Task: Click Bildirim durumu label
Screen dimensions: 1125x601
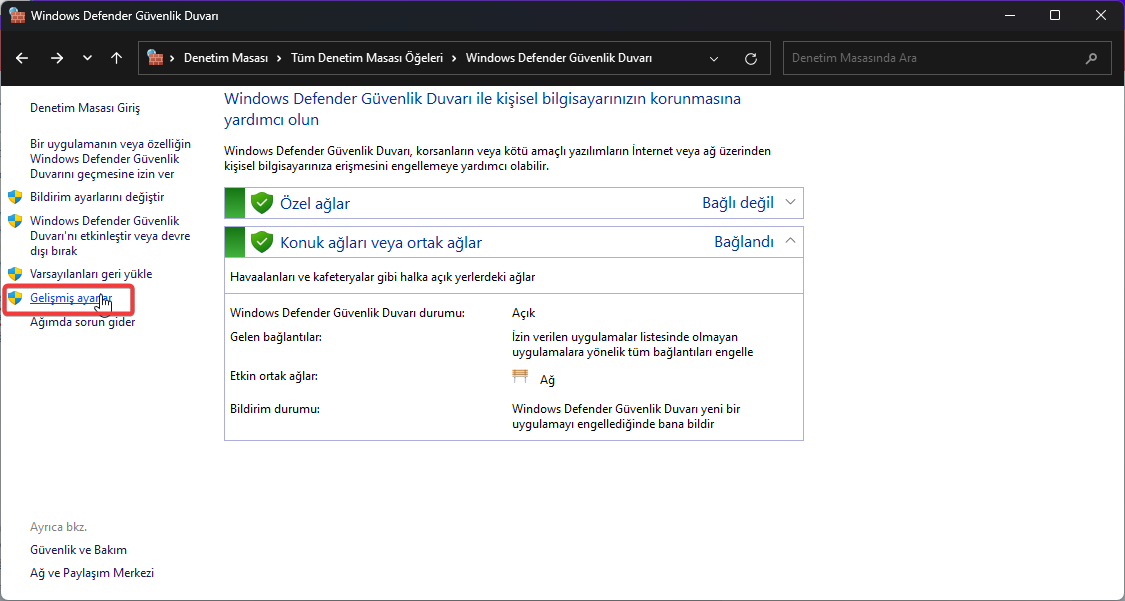Action: click(x=275, y=409)
